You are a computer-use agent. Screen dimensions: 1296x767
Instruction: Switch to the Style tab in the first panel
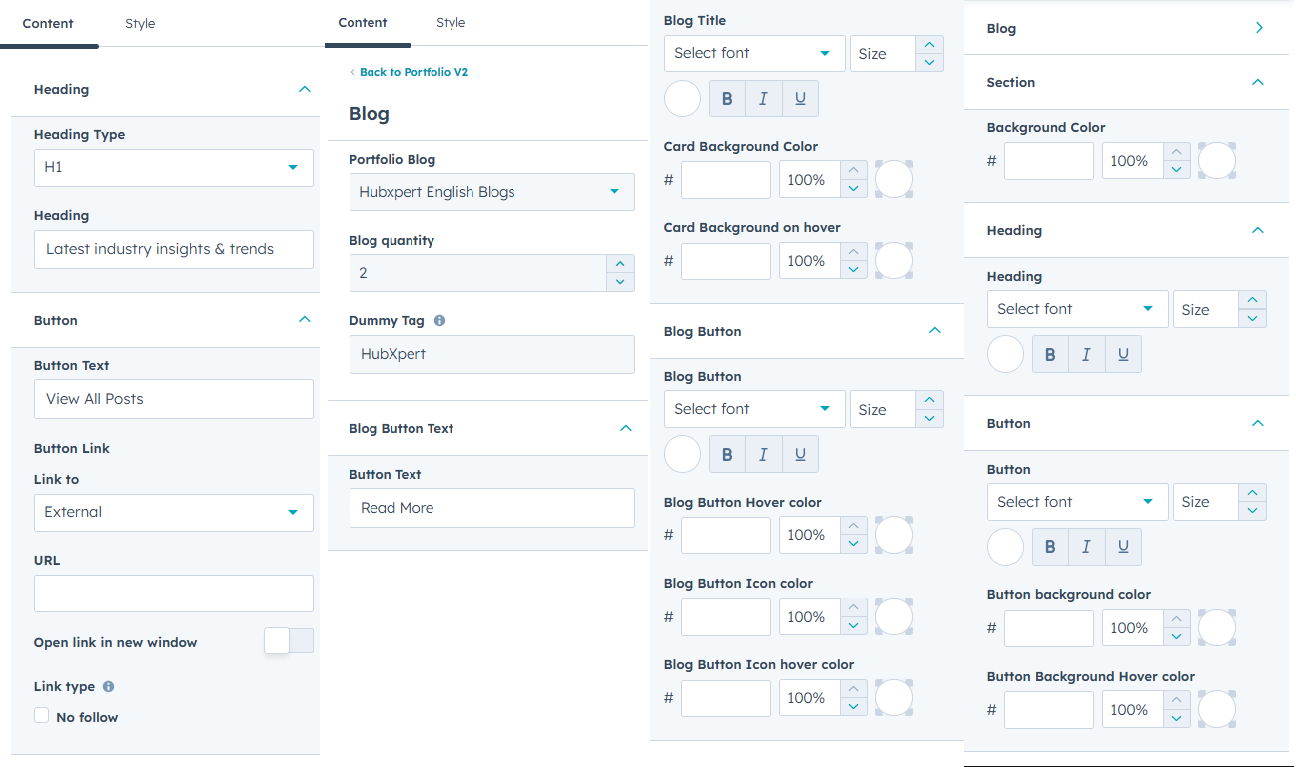pyautogui.click(x=140, y=23)
